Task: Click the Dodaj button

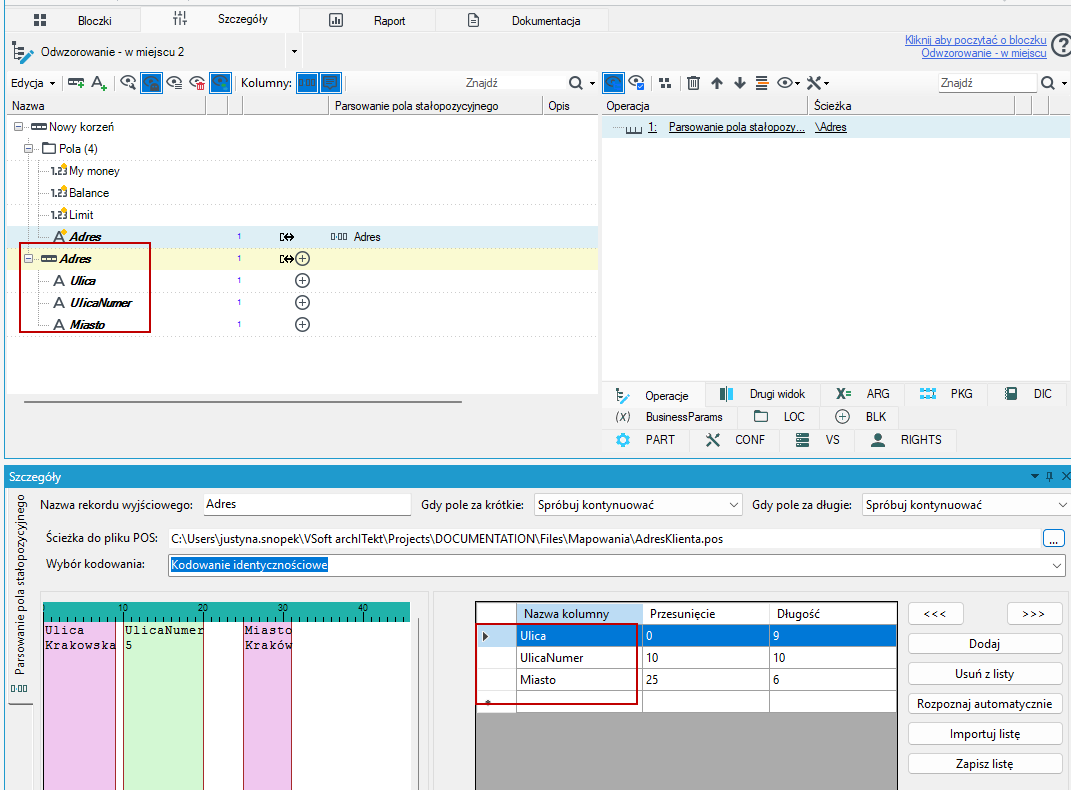Action: (984, 644)
